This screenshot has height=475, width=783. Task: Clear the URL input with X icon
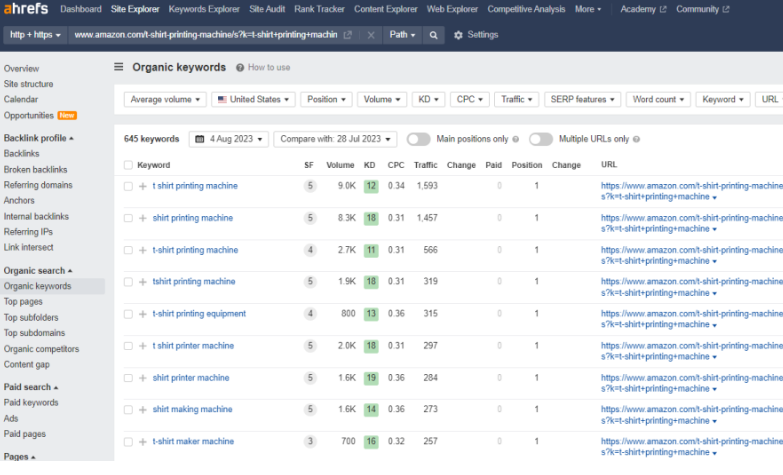[370, 35]
